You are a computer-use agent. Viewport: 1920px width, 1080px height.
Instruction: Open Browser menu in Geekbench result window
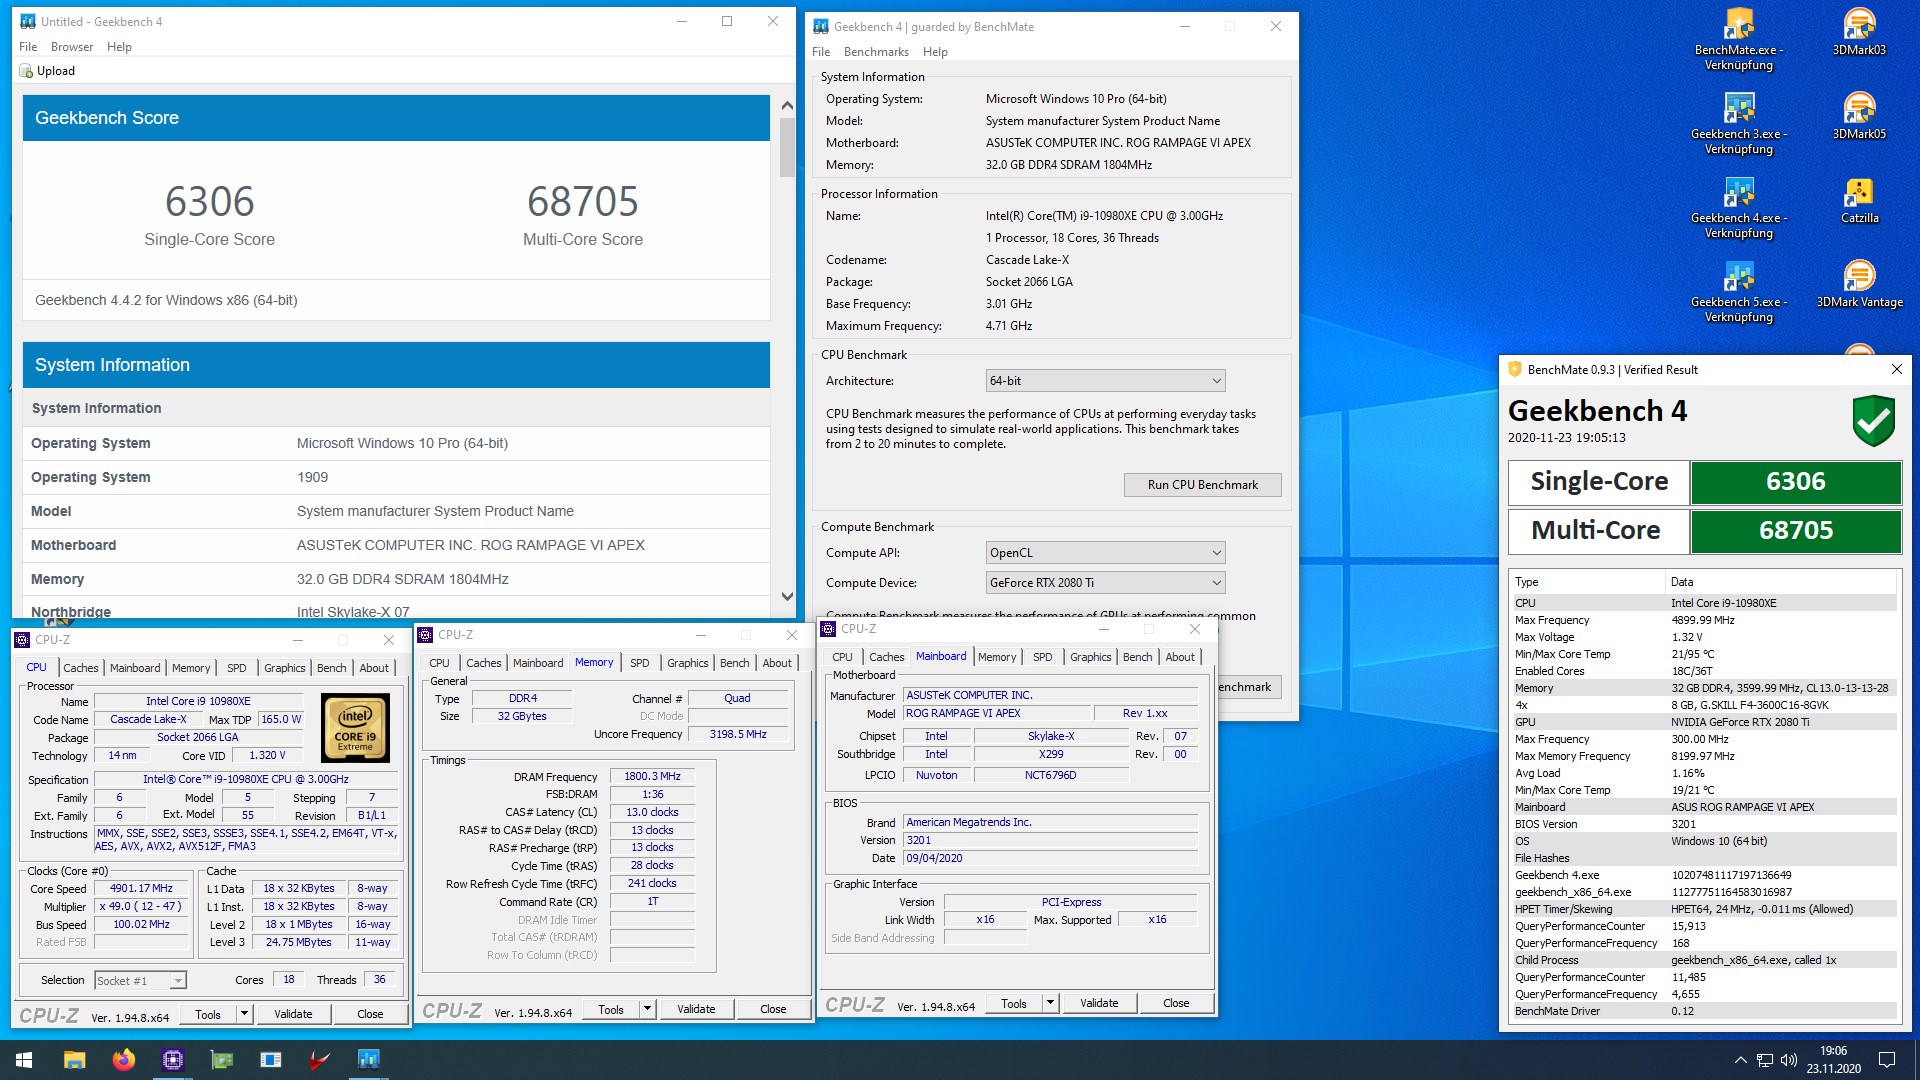(72, 47)
